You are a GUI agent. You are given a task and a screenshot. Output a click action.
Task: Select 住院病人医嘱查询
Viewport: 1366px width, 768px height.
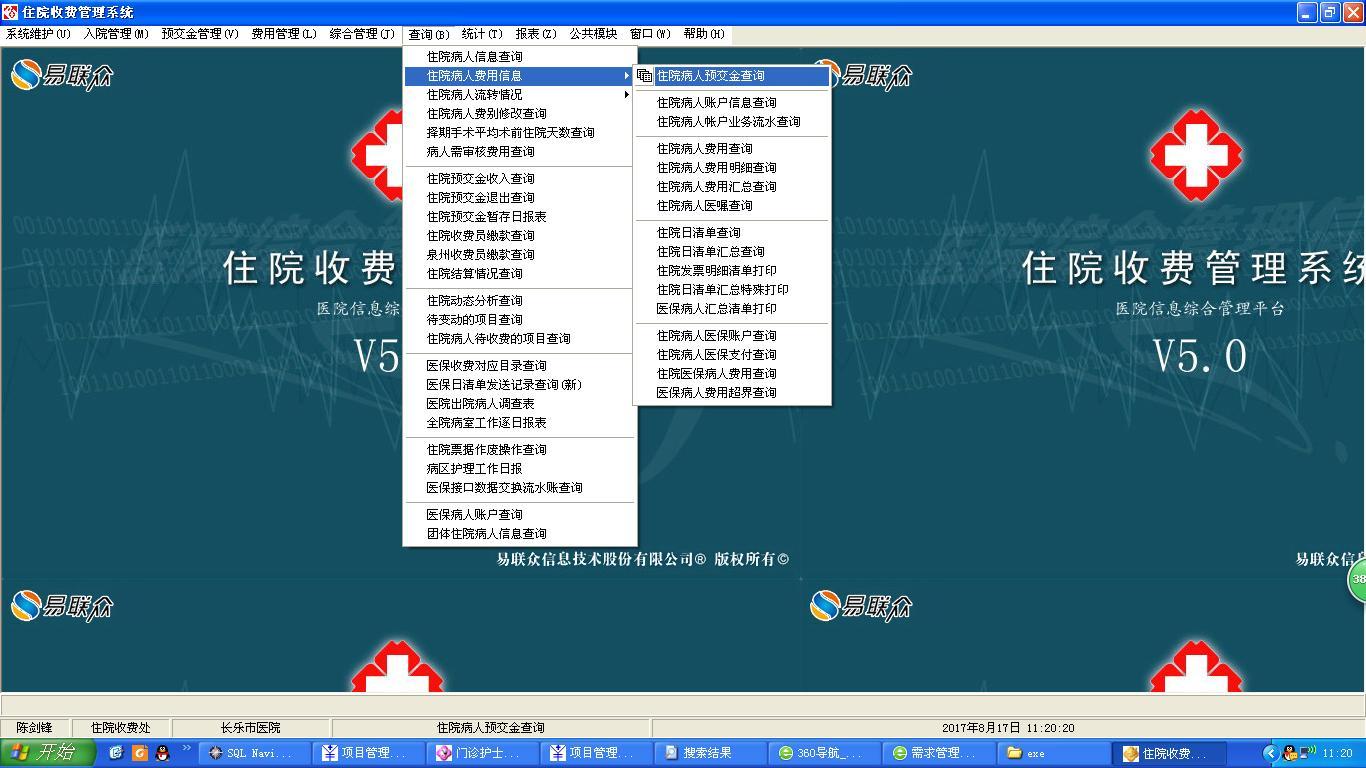pos(732,206)
